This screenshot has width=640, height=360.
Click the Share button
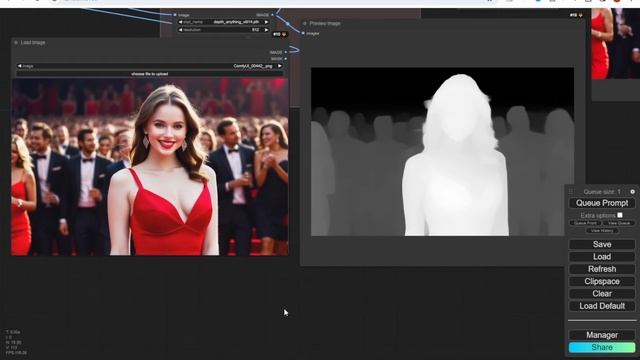pyautogui.click(x=602, y=347)
